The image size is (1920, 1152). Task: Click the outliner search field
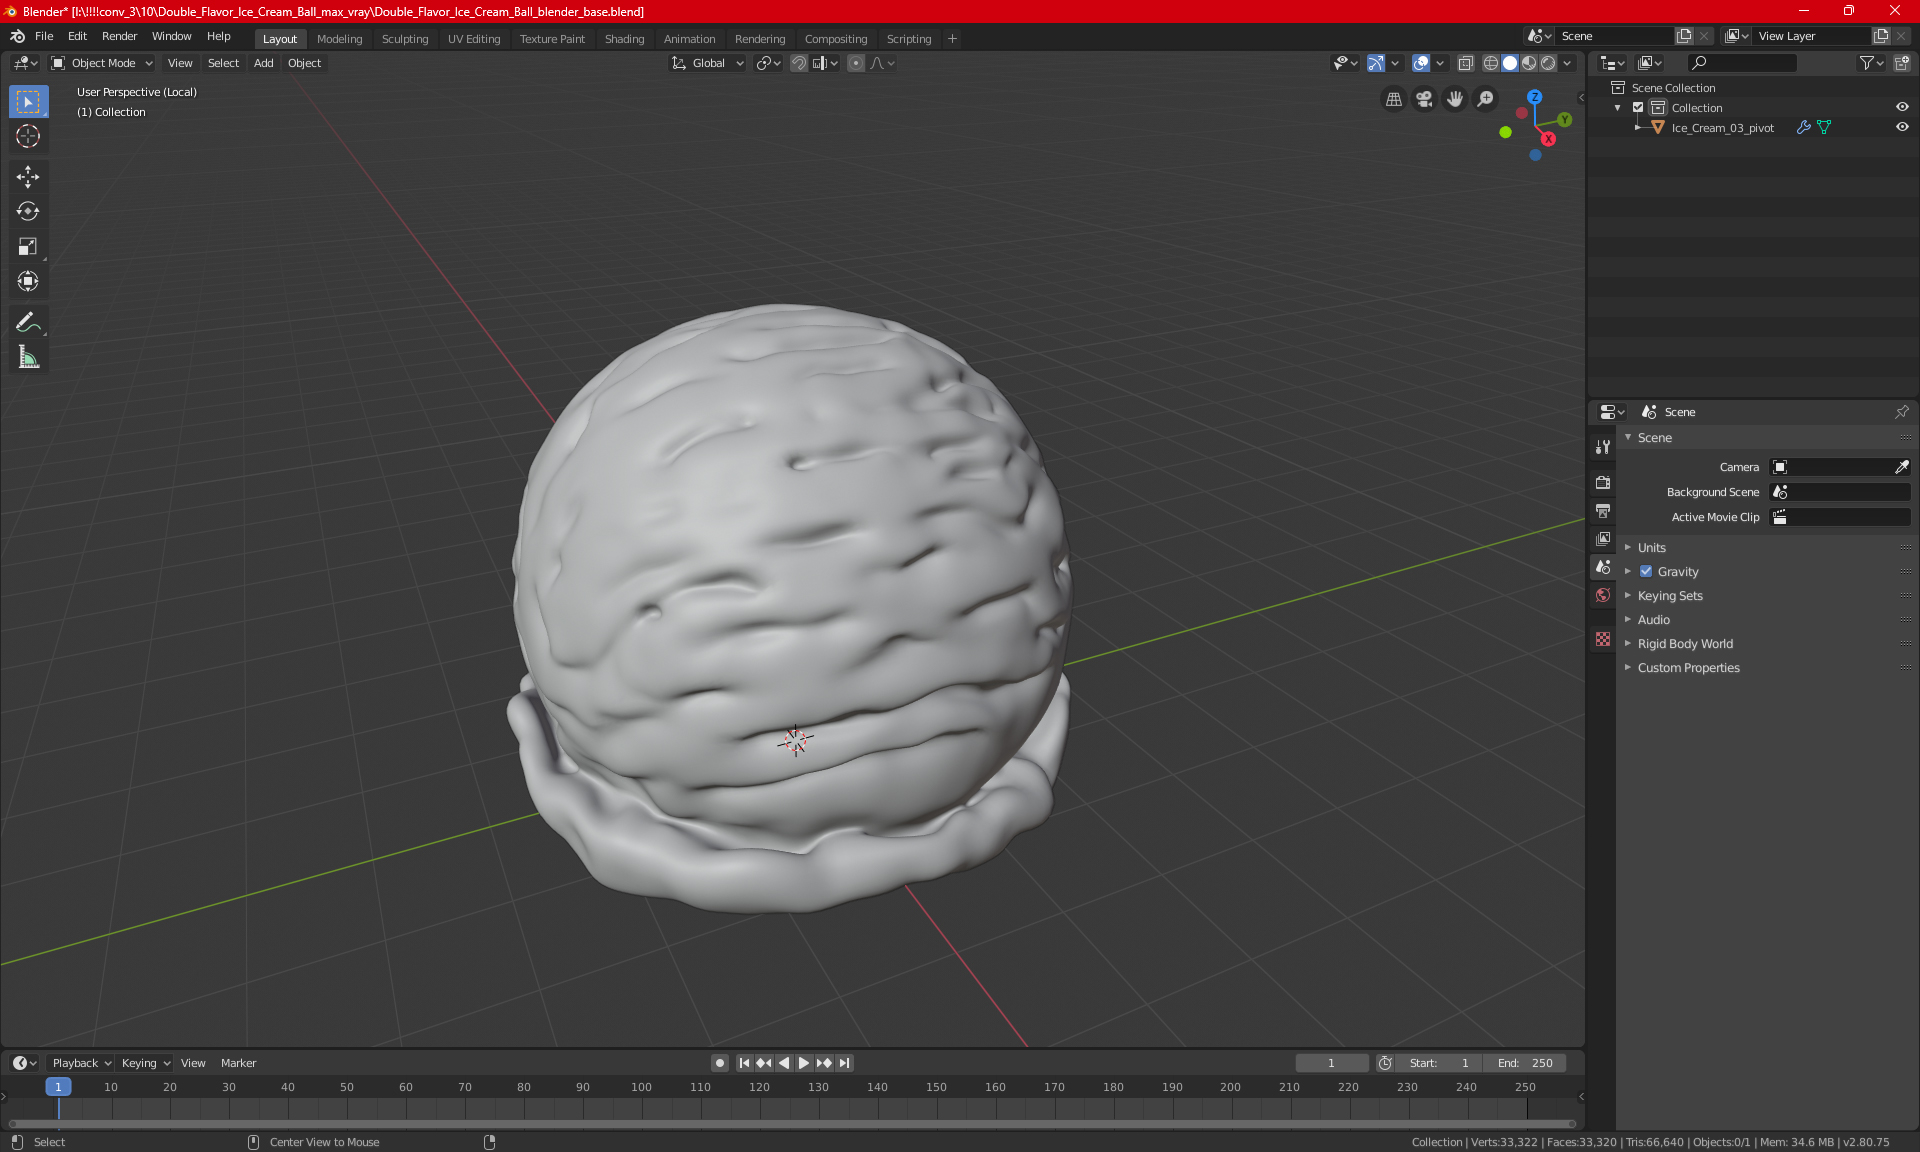[x=1741, y=63]
